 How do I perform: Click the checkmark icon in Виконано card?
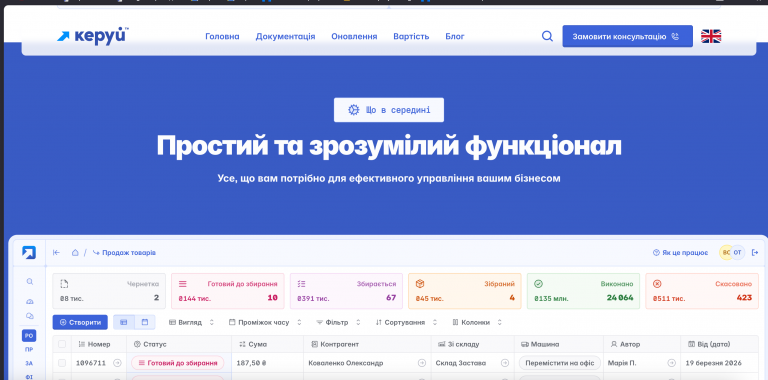[538, 284]
